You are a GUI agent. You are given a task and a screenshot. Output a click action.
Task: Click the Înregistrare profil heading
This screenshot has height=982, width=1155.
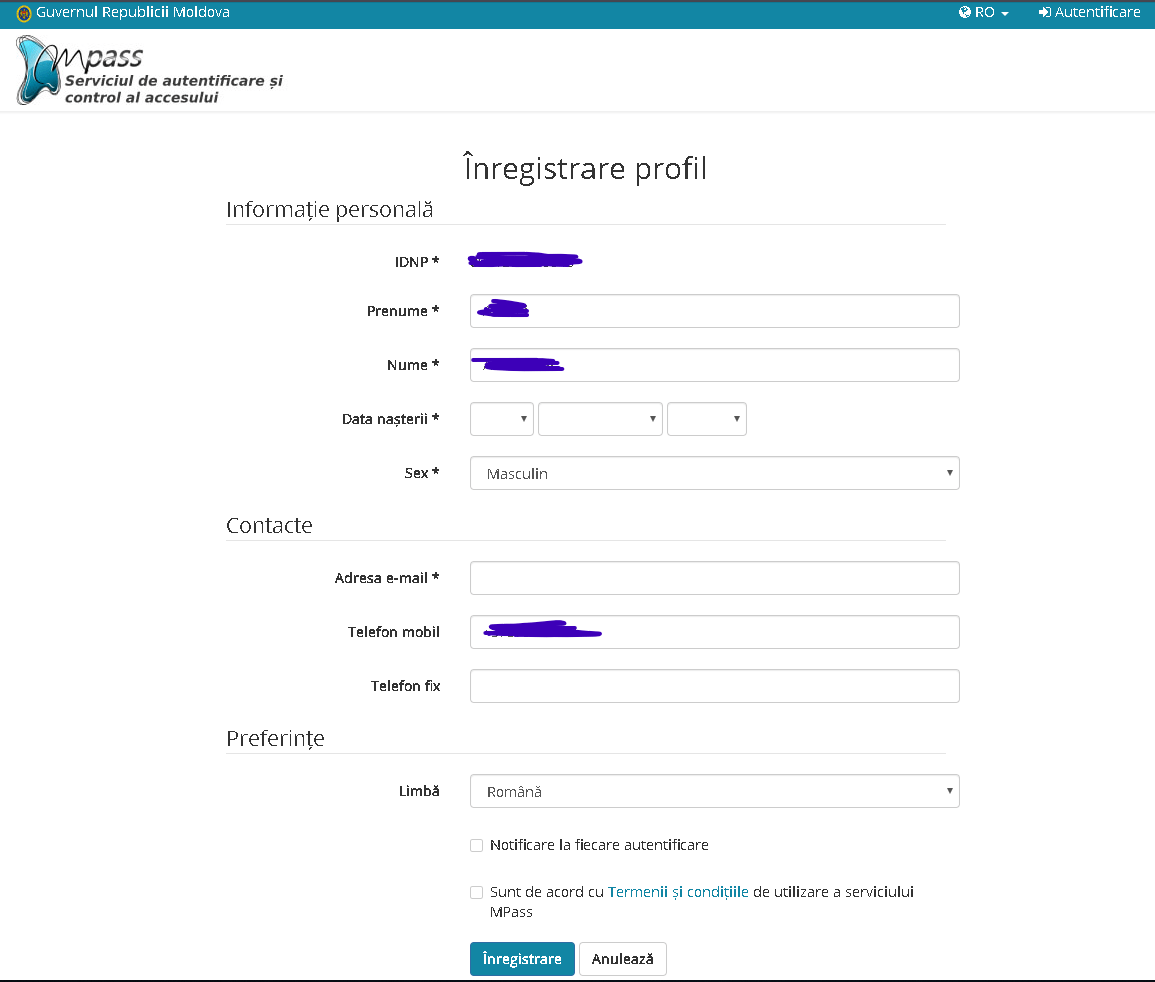pos(586,168)
